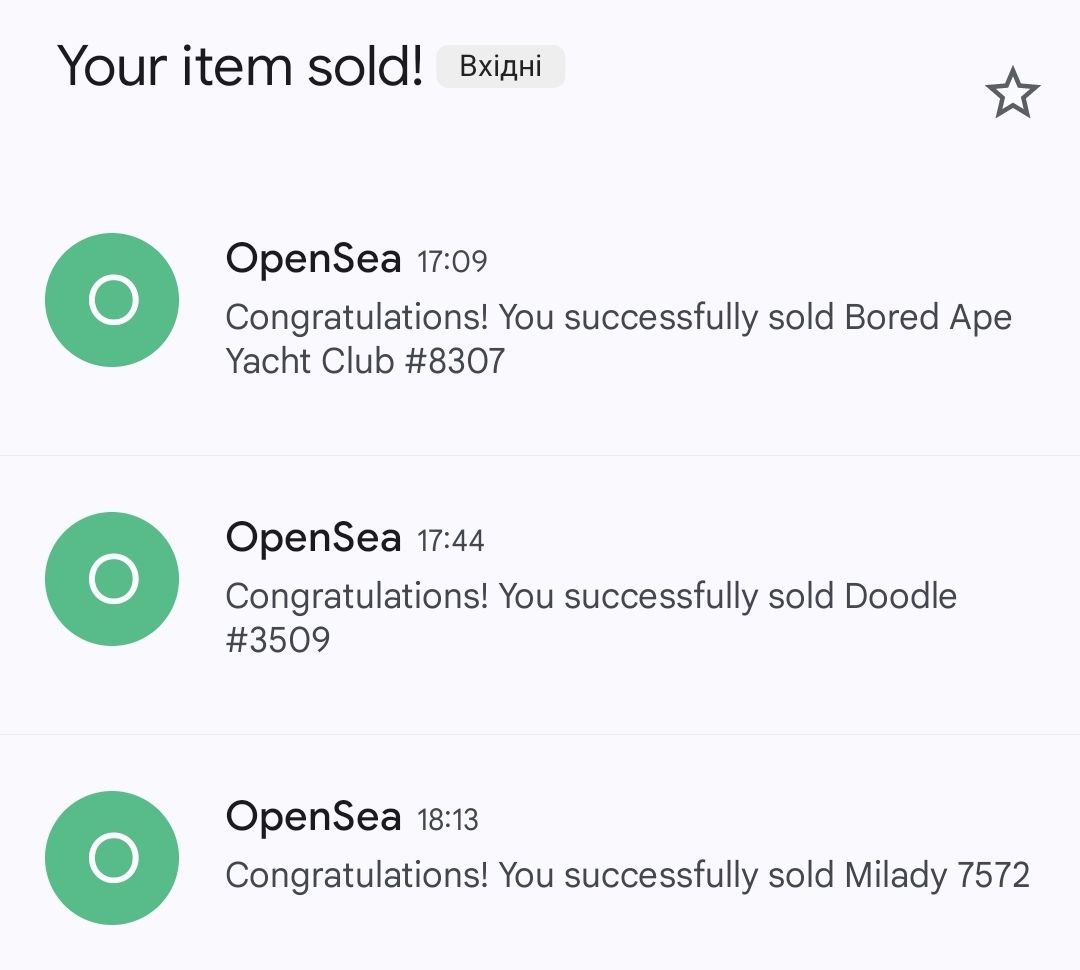Star the 'Your item sold!' conversation
Image resolution: width=1080 pixels, height=970 pixels.
[1012, 92]
